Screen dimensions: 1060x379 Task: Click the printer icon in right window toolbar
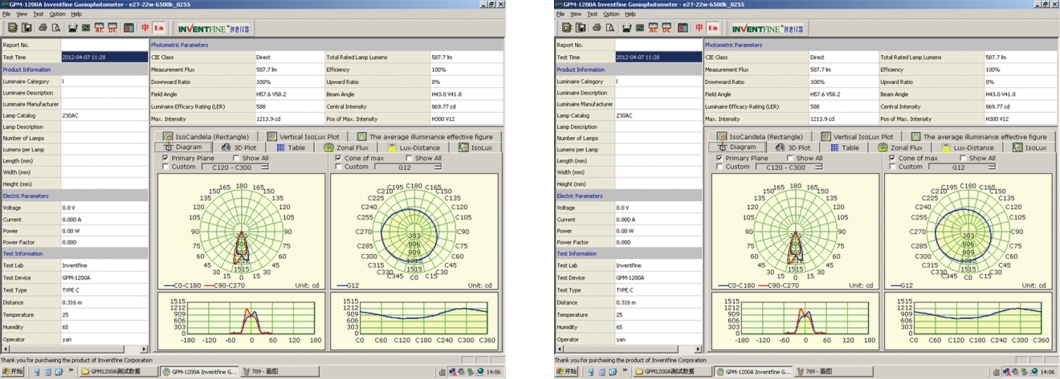tap(596, 28)
